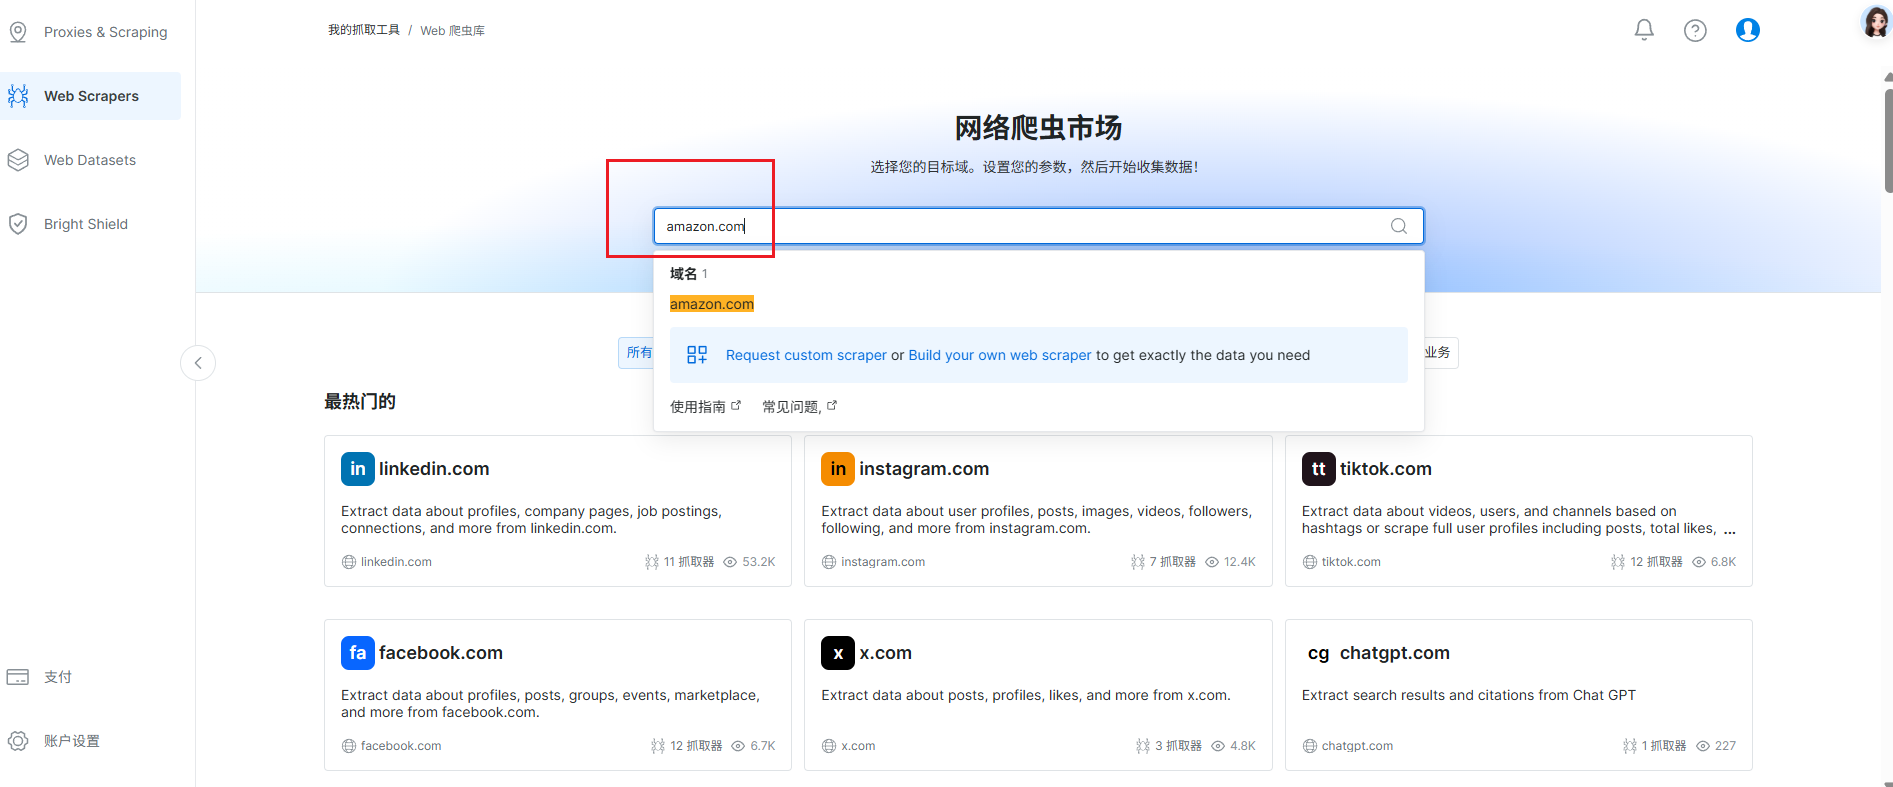Select the 业务 category tab
The image size is (1893, 787).
click(x=1440, y=352)
